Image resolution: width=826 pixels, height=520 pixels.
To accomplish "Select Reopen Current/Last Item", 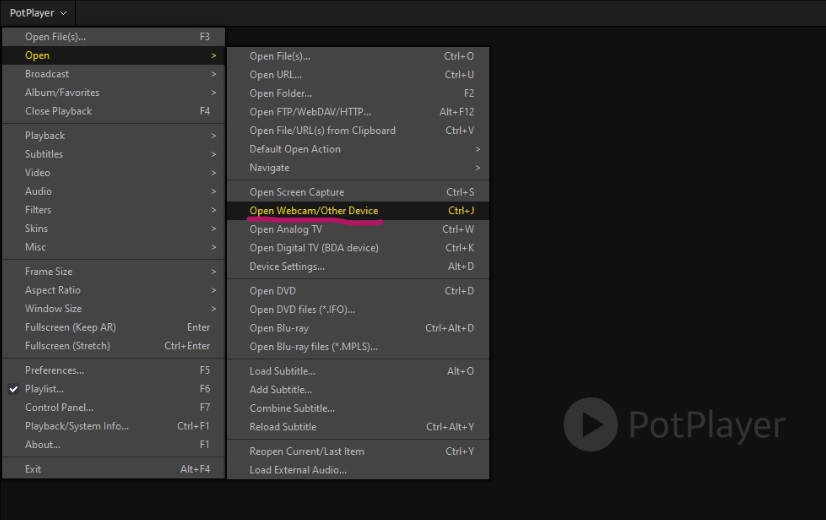I will tap(307, 452).
